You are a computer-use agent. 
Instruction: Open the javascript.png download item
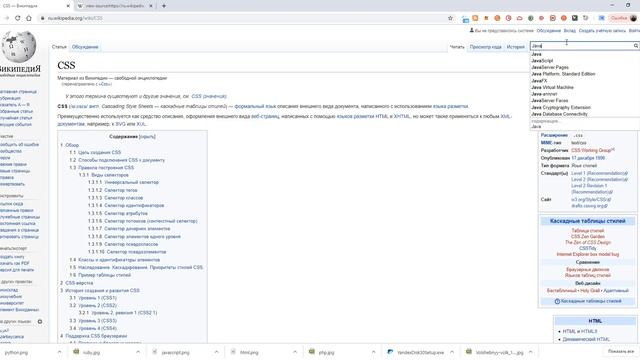176,352
